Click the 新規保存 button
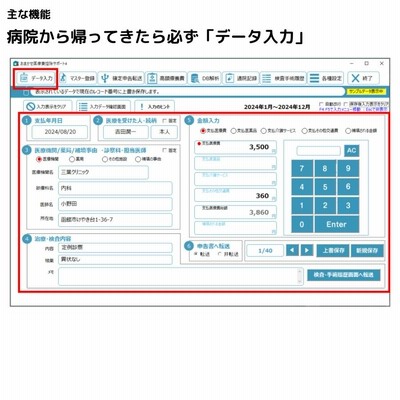Screen dimensions: 400x400 [367, 250]
